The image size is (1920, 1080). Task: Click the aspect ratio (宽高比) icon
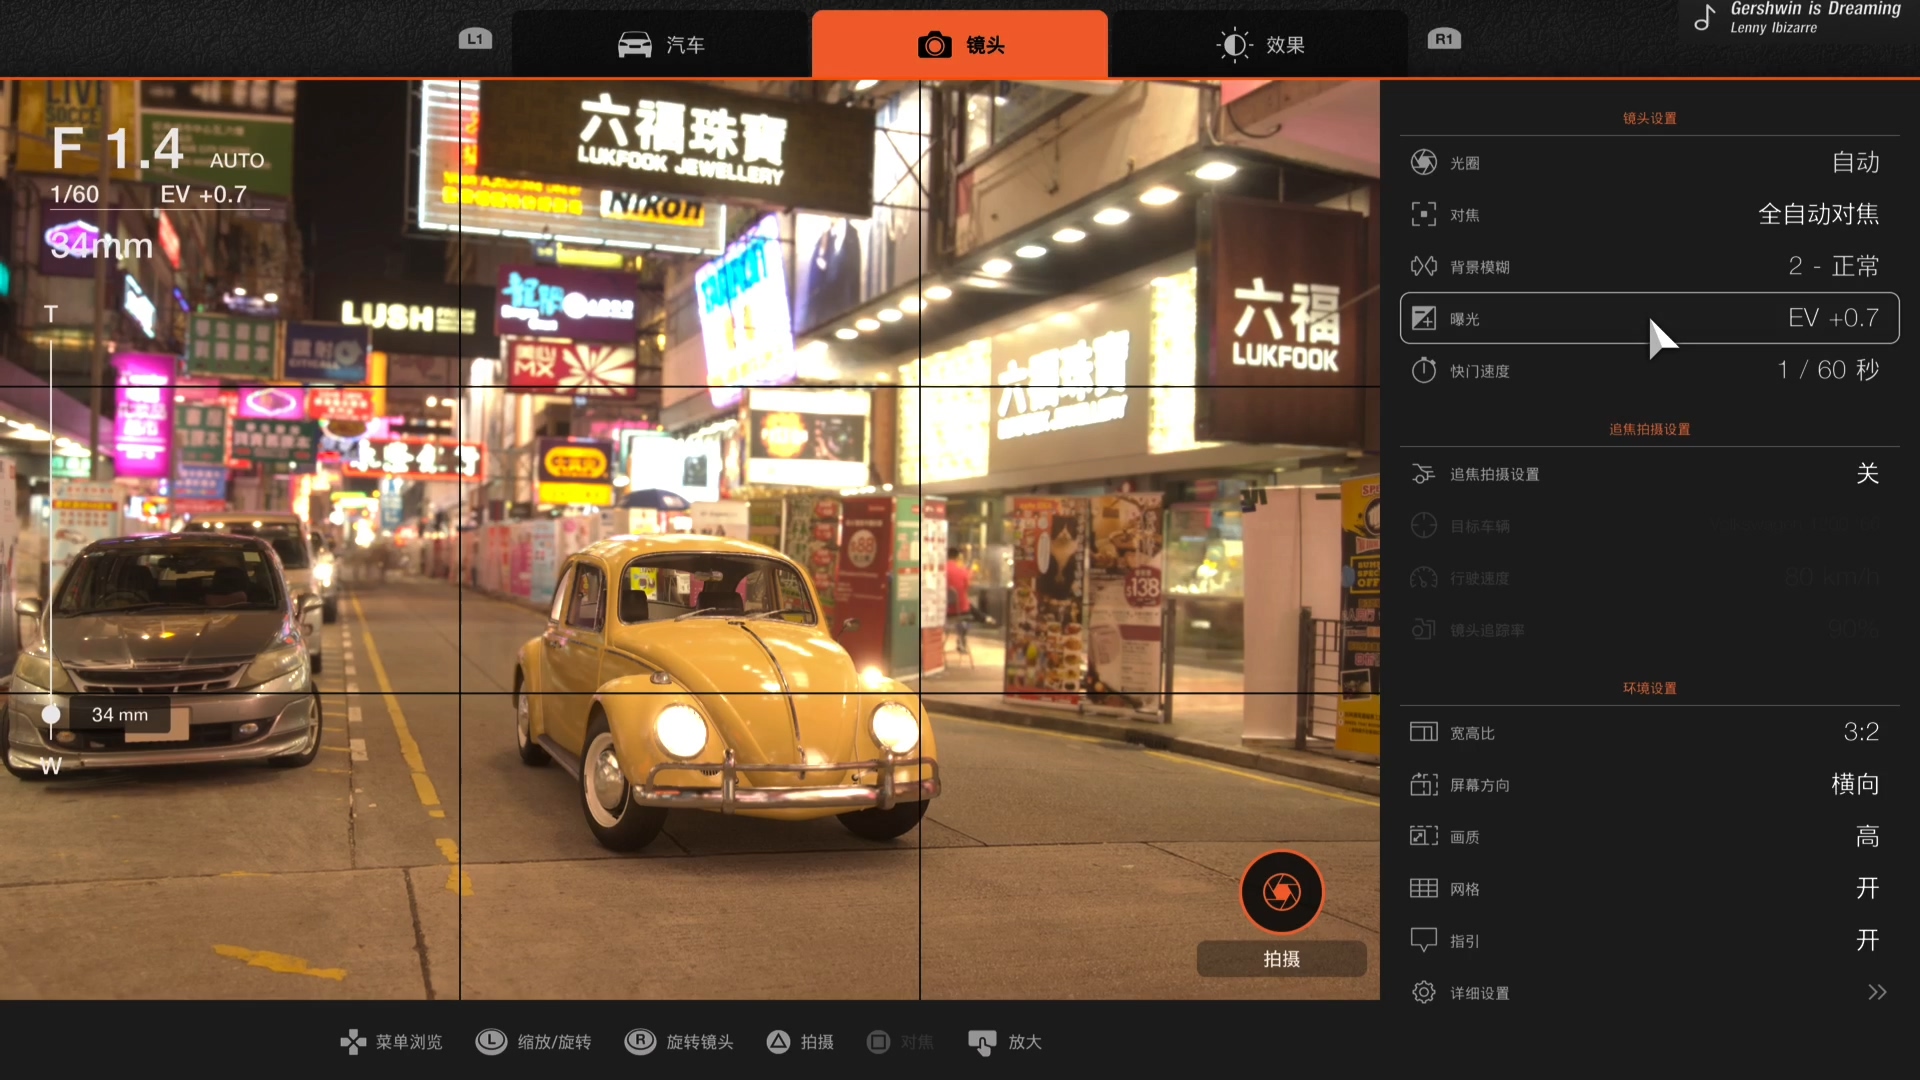[1424, 732]
